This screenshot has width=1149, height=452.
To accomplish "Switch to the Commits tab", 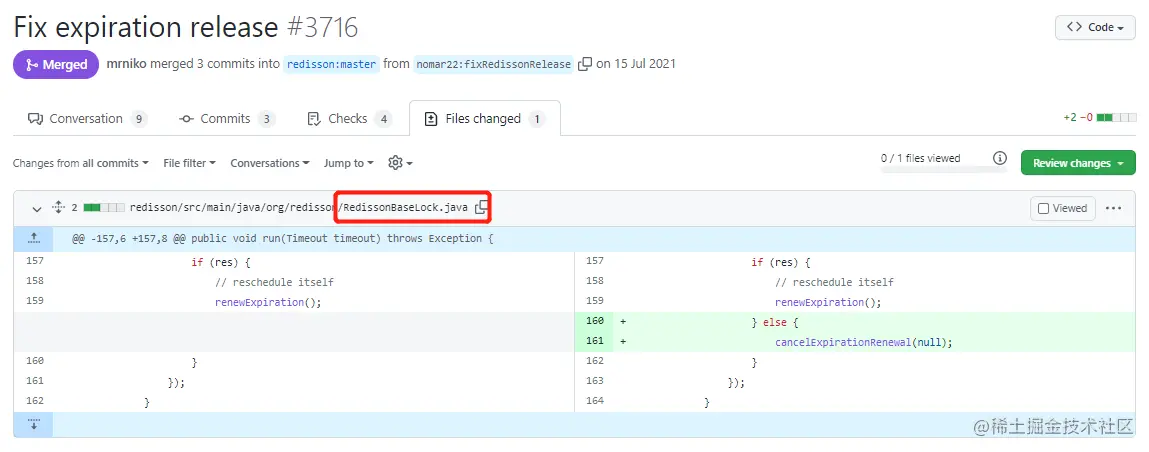I will click(x=226, y=119).
